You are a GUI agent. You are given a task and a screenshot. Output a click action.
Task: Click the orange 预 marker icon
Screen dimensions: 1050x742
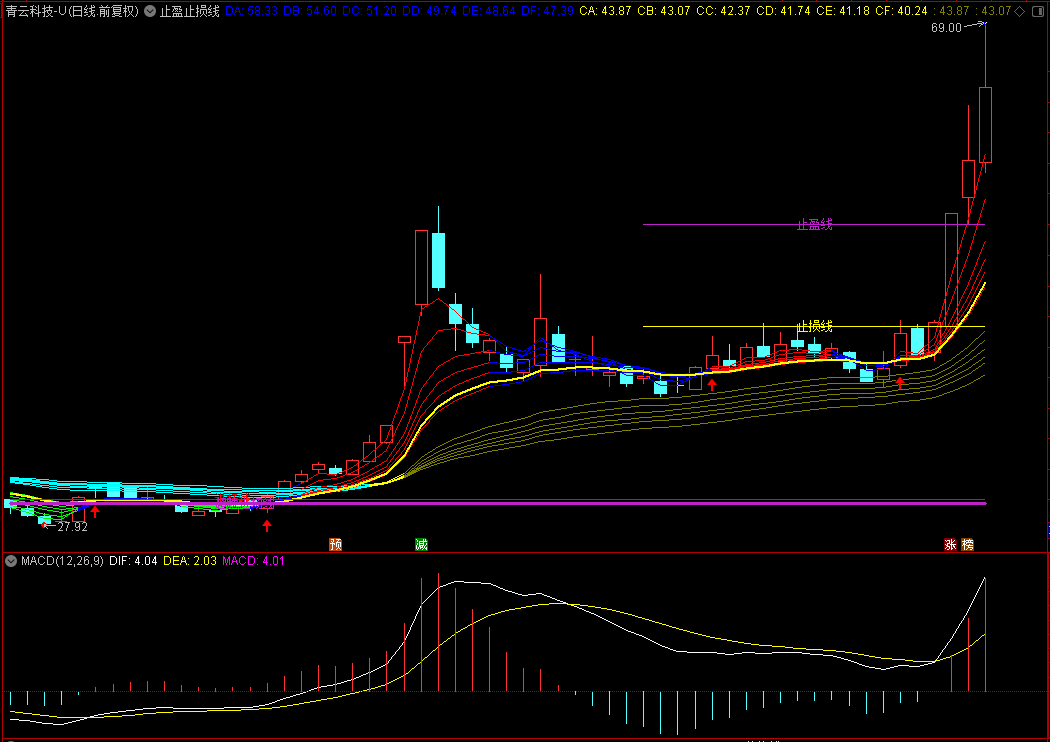coord(335,544)
